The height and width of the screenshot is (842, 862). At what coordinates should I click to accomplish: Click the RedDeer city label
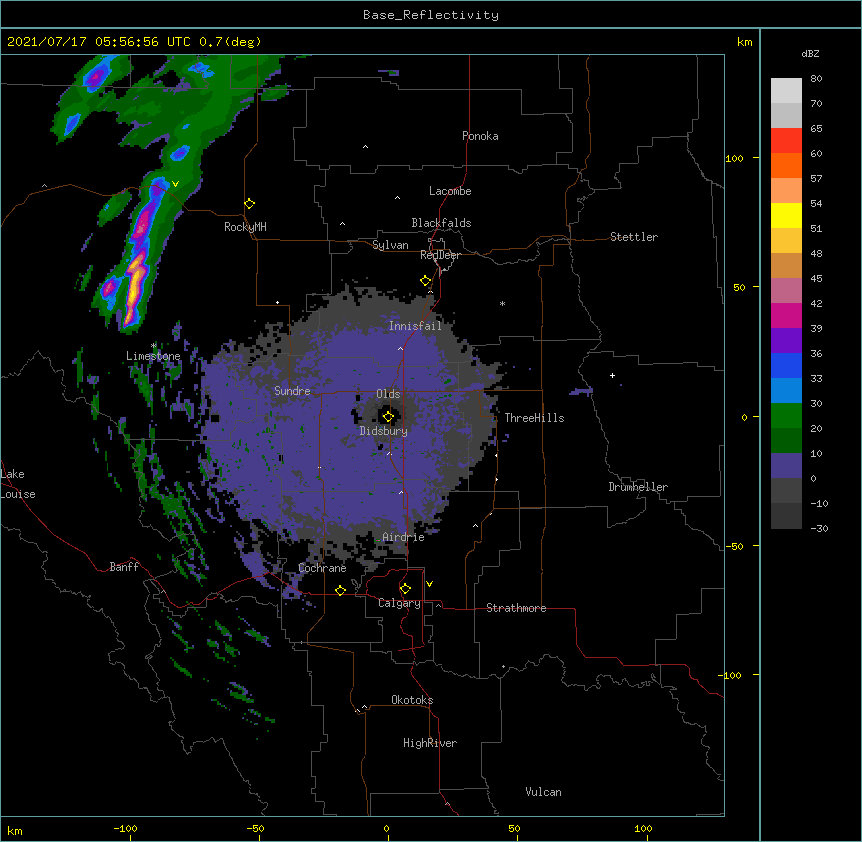pos(440,255)
